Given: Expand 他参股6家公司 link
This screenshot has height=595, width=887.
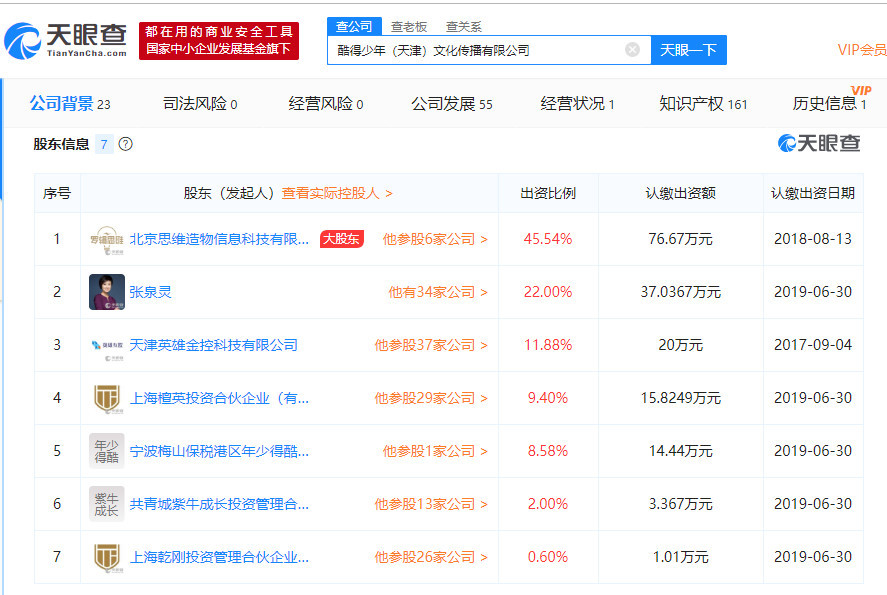Looking at the screenshot, I should (x=435, y=239).
